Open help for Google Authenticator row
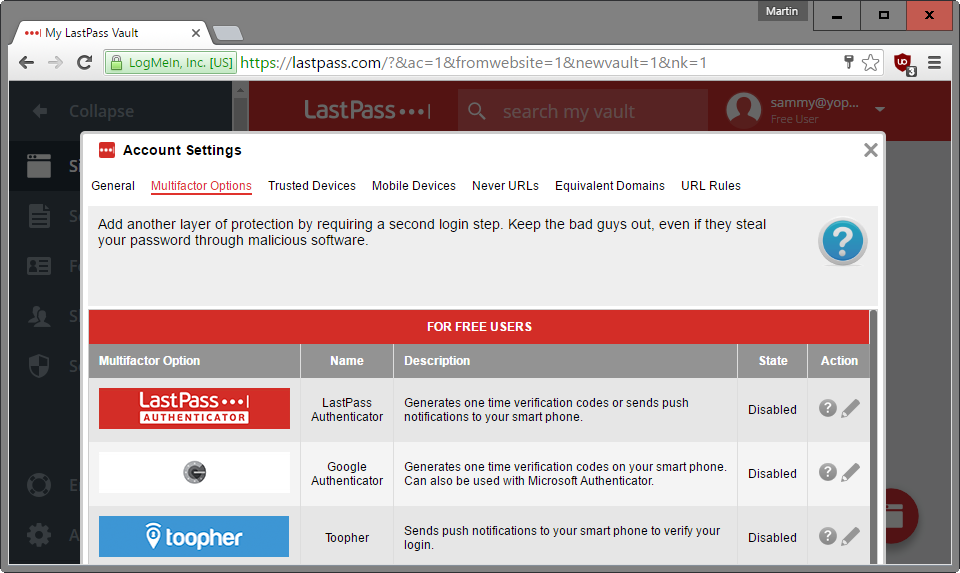This screenshot has width=960, height=573. pos(828,472)
